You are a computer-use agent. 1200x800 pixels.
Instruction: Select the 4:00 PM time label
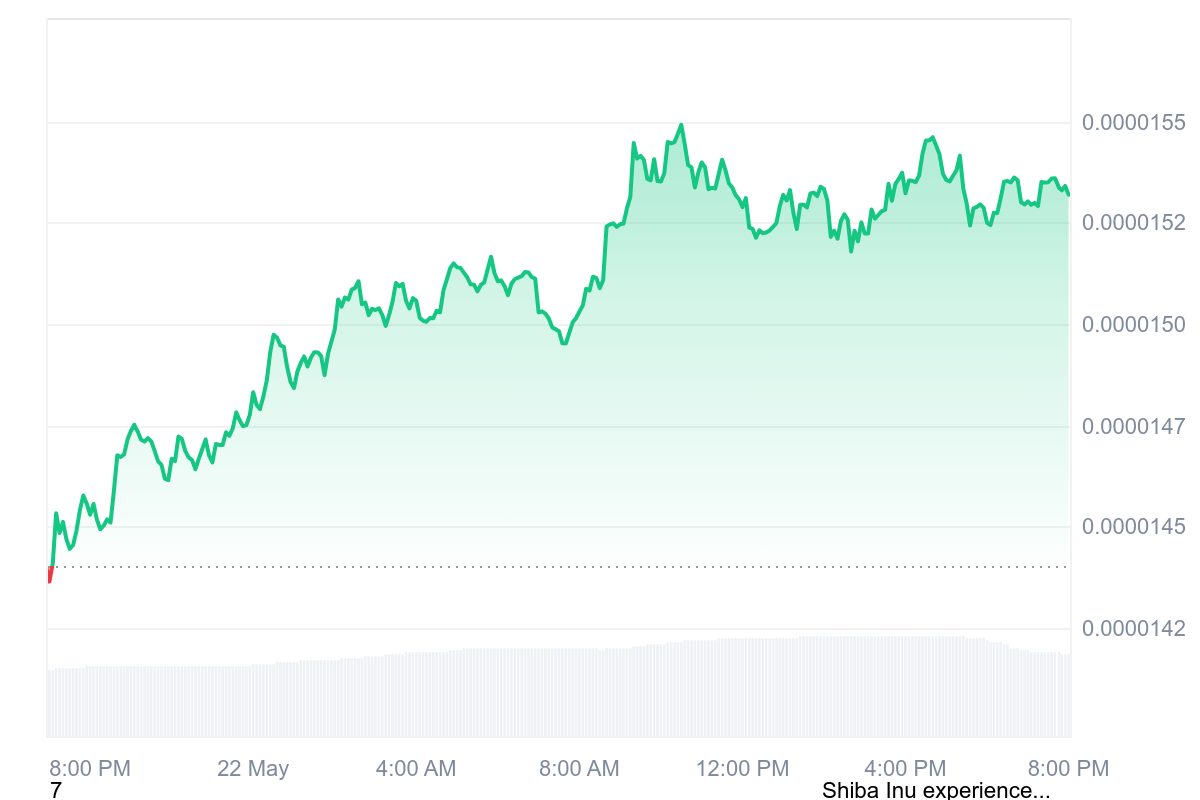905,768
